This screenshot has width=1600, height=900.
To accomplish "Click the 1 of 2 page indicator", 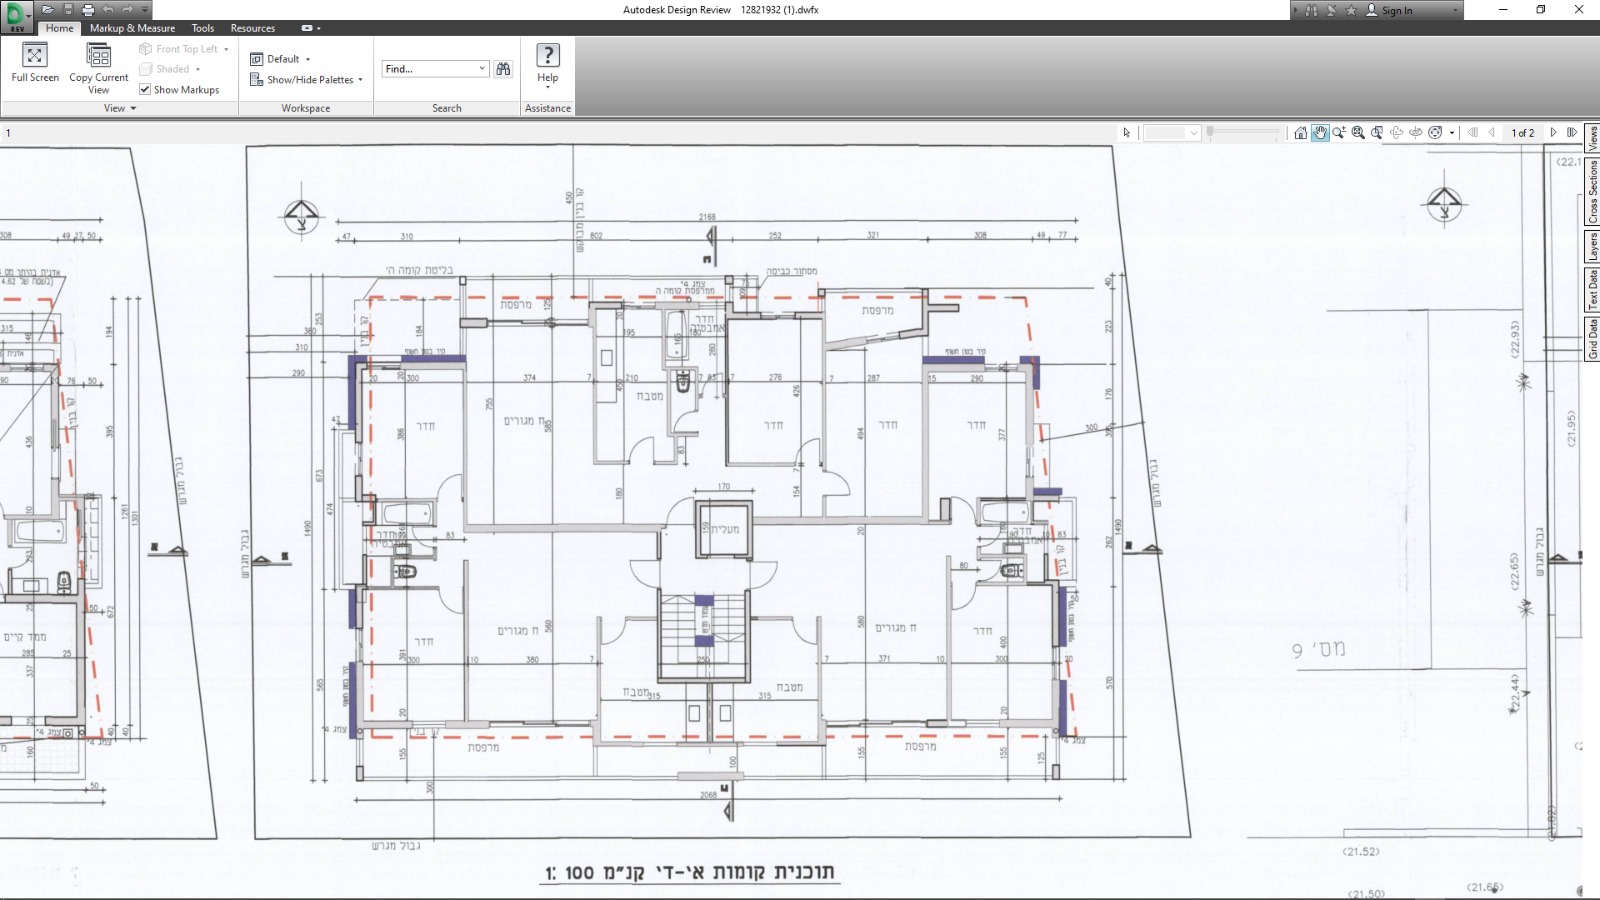I will point(1522,132).
